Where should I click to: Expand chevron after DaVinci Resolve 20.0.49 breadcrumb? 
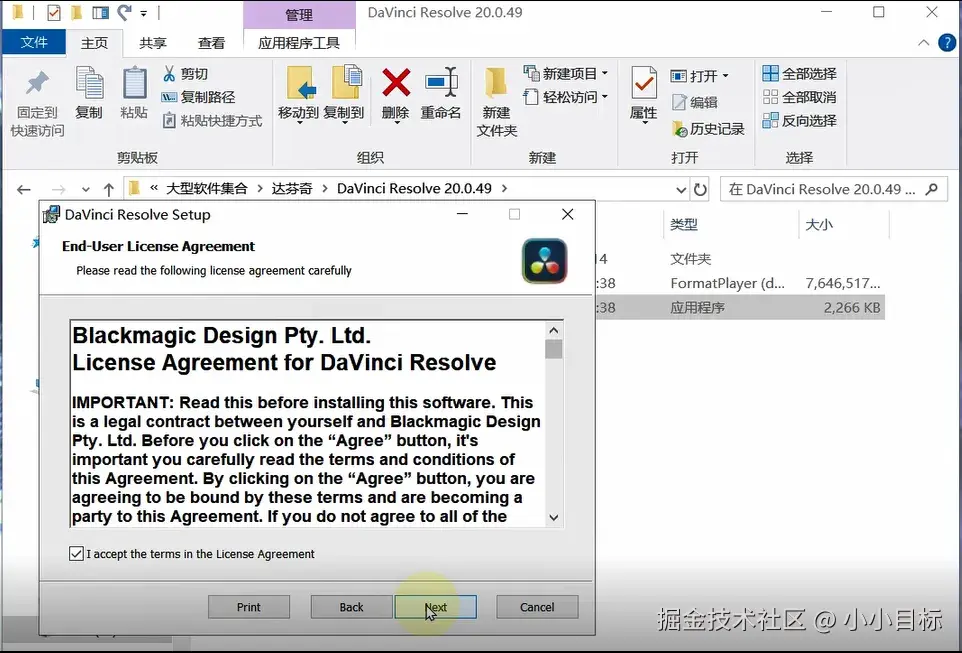504,188
